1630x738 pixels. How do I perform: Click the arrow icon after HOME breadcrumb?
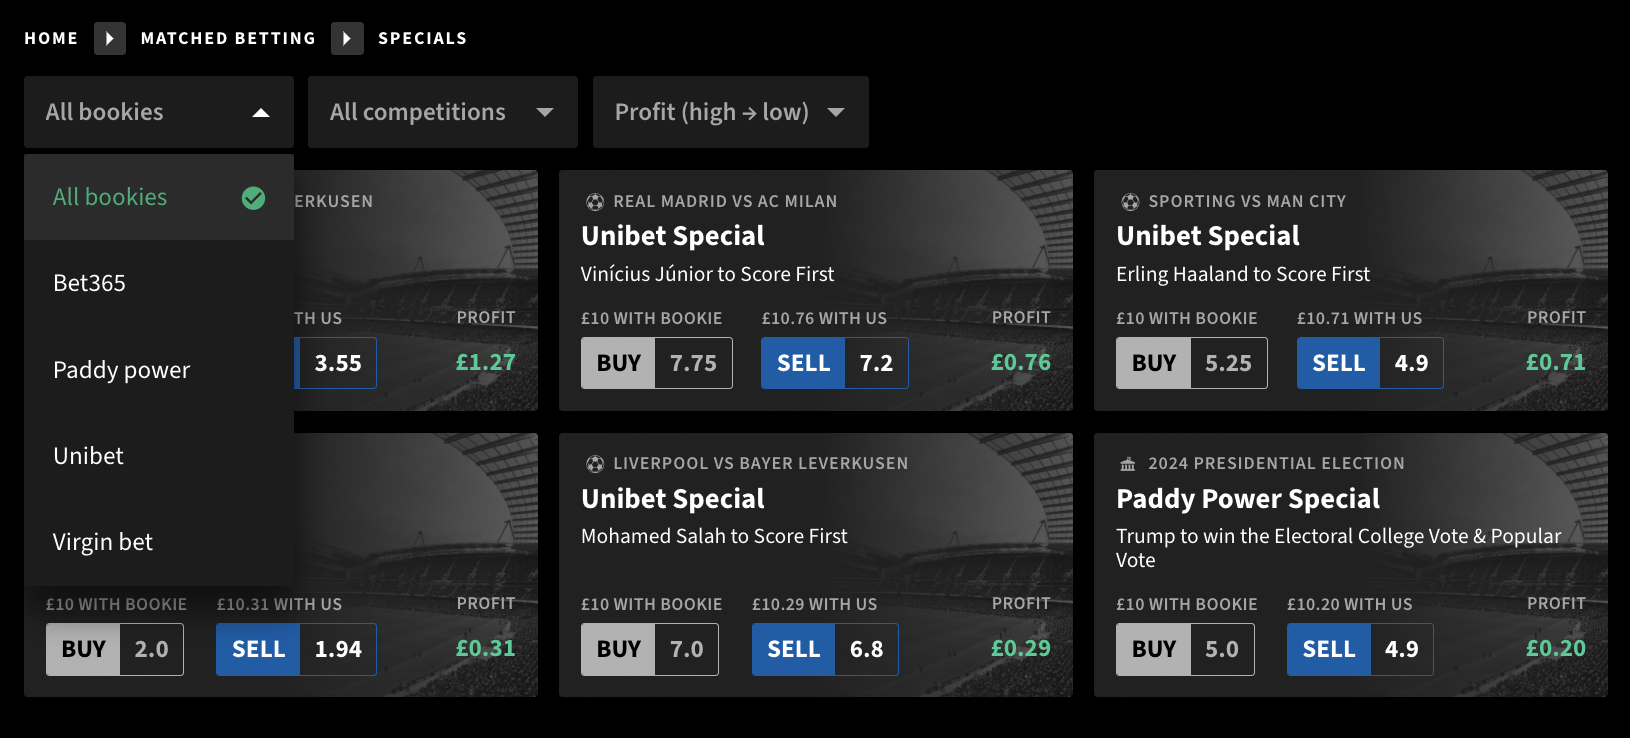(x=110, y=38)
